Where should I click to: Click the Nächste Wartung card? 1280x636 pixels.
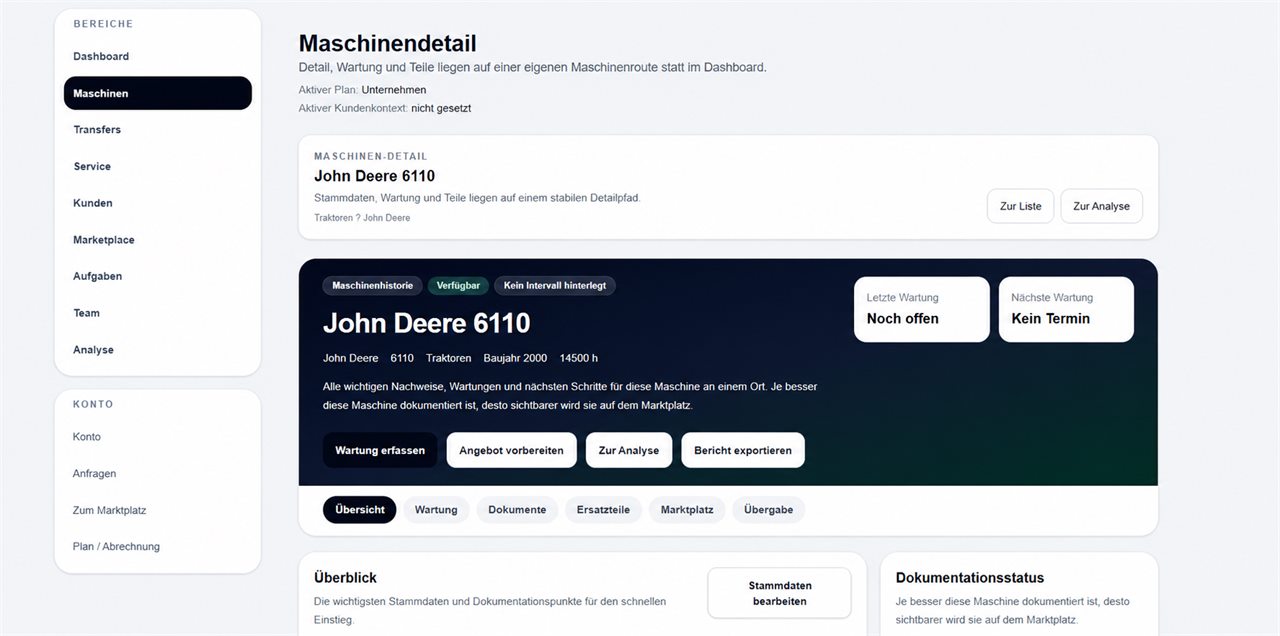[x=1066, y=310]
